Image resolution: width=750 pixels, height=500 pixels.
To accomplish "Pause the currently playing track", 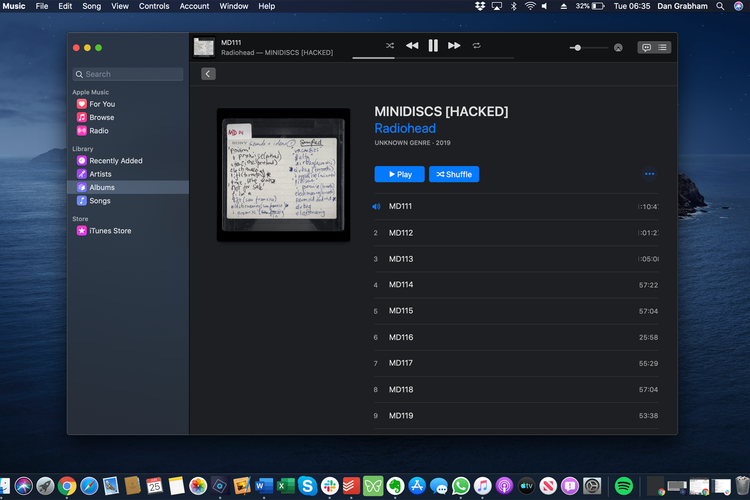I will (x=433, y=45).
